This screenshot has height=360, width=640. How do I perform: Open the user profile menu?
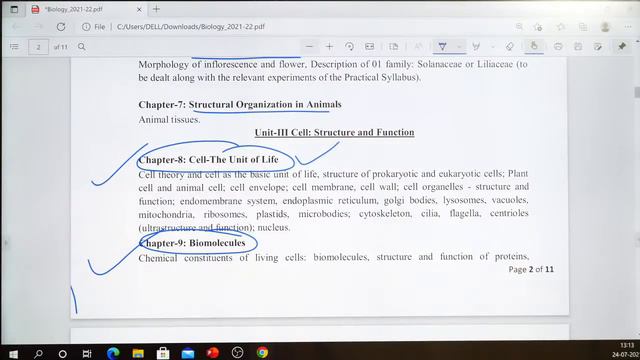tap(605, 27)
